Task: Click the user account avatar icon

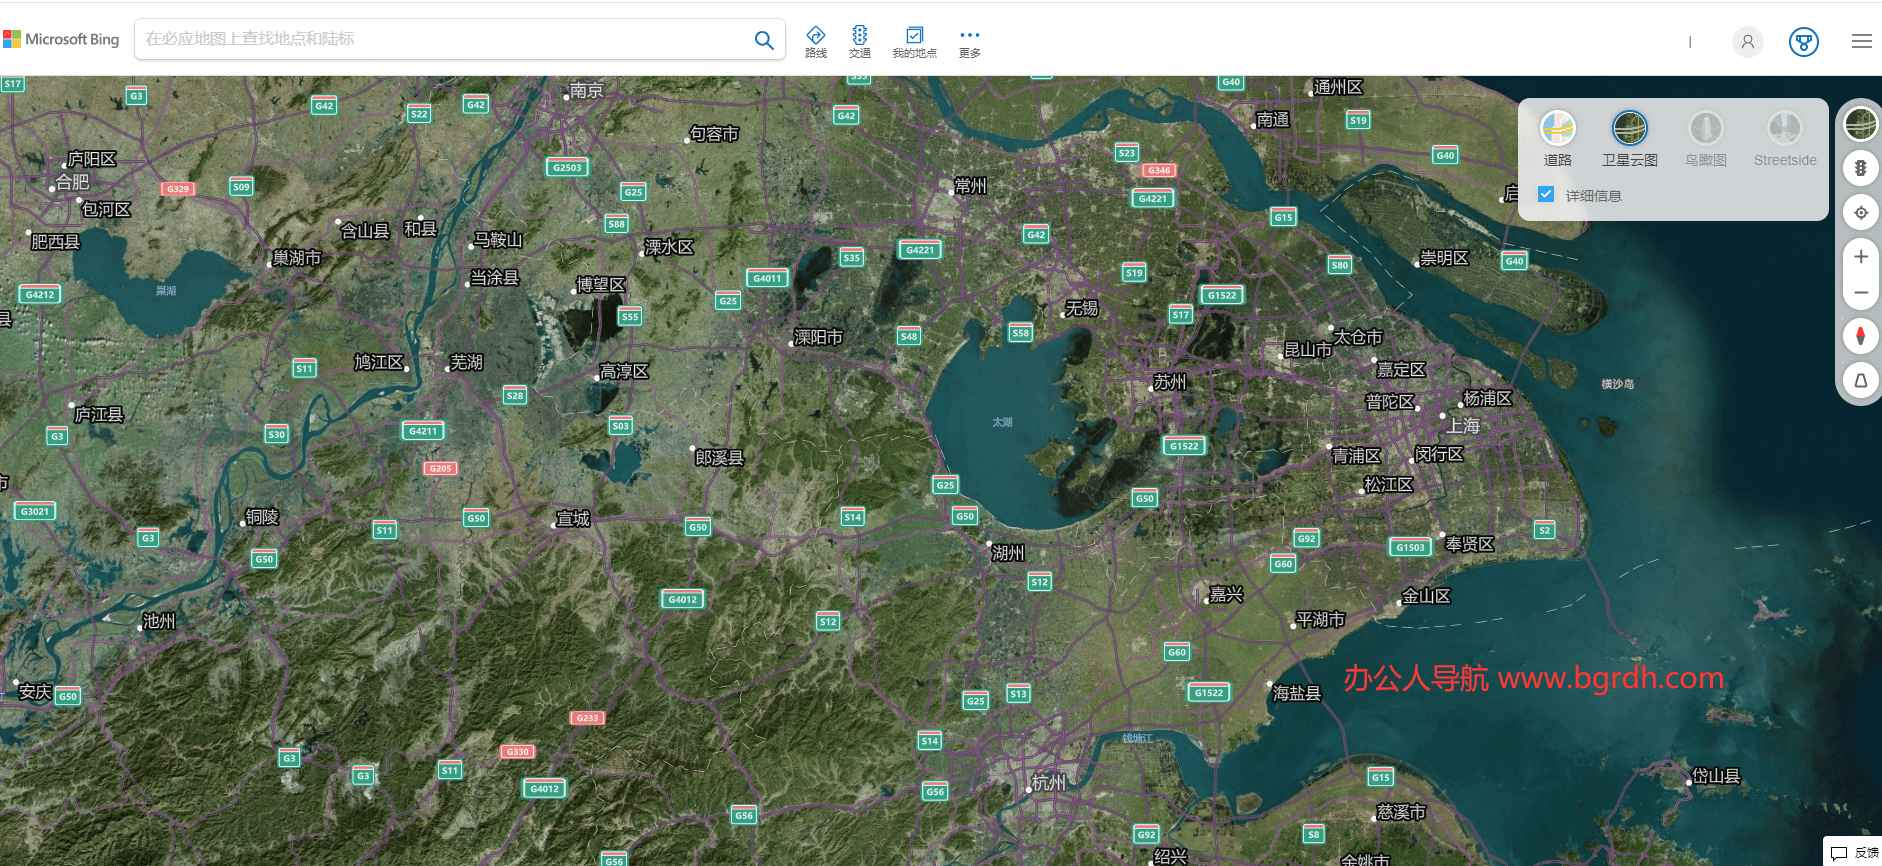Action: [x=1747, y=42]
